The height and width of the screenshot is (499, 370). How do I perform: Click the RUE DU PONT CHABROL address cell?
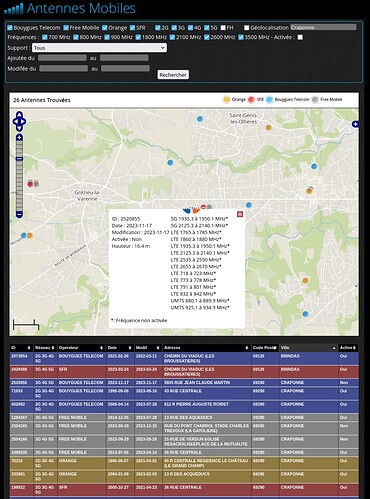tap(206, 428)
